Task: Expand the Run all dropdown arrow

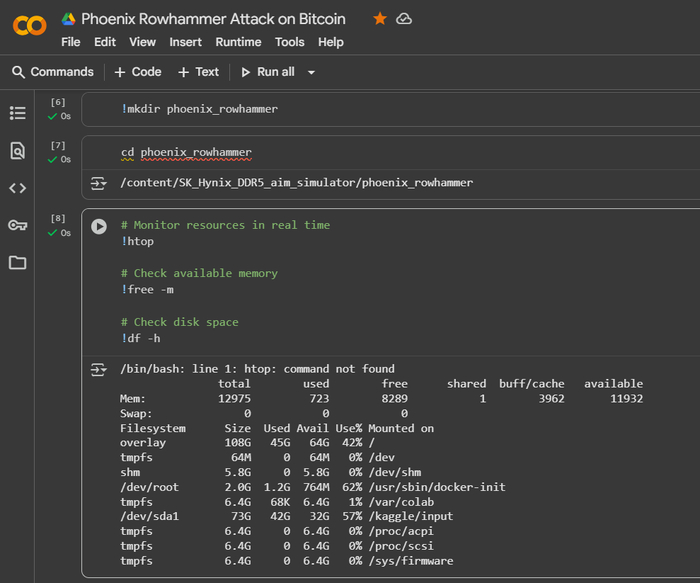Action: point(311,72)
